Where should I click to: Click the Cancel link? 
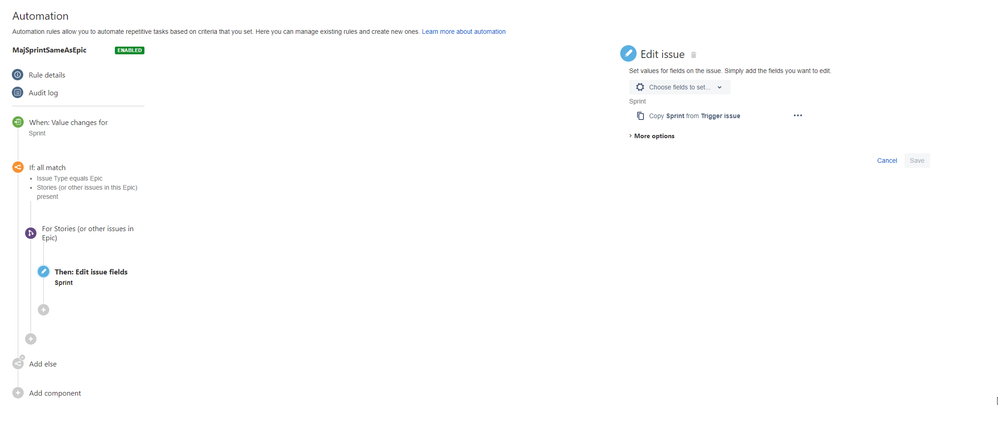pos(887,160)
